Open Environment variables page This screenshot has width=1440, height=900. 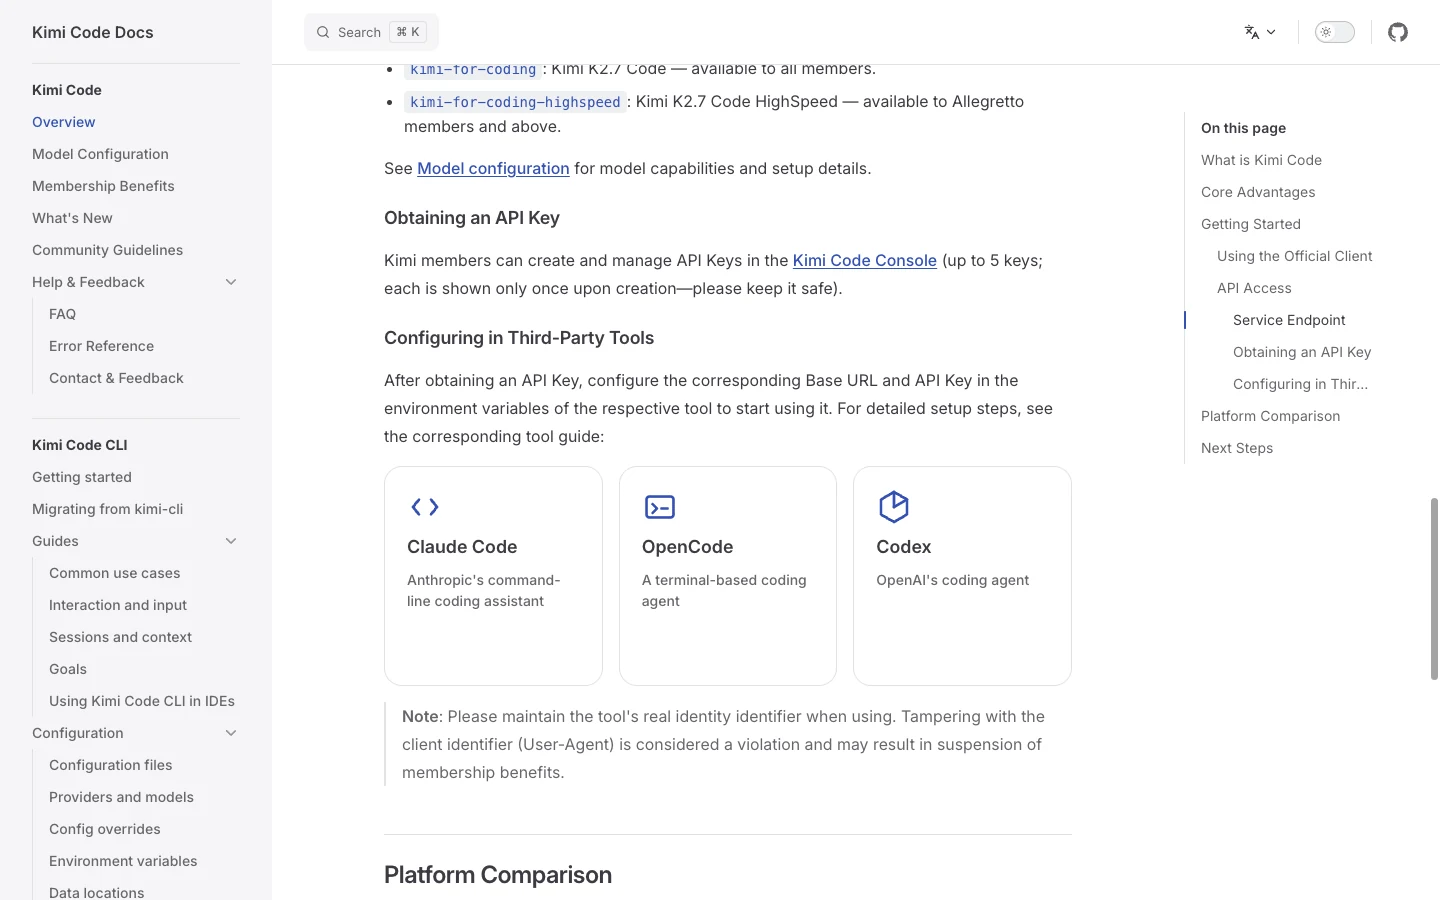[123, 861]
